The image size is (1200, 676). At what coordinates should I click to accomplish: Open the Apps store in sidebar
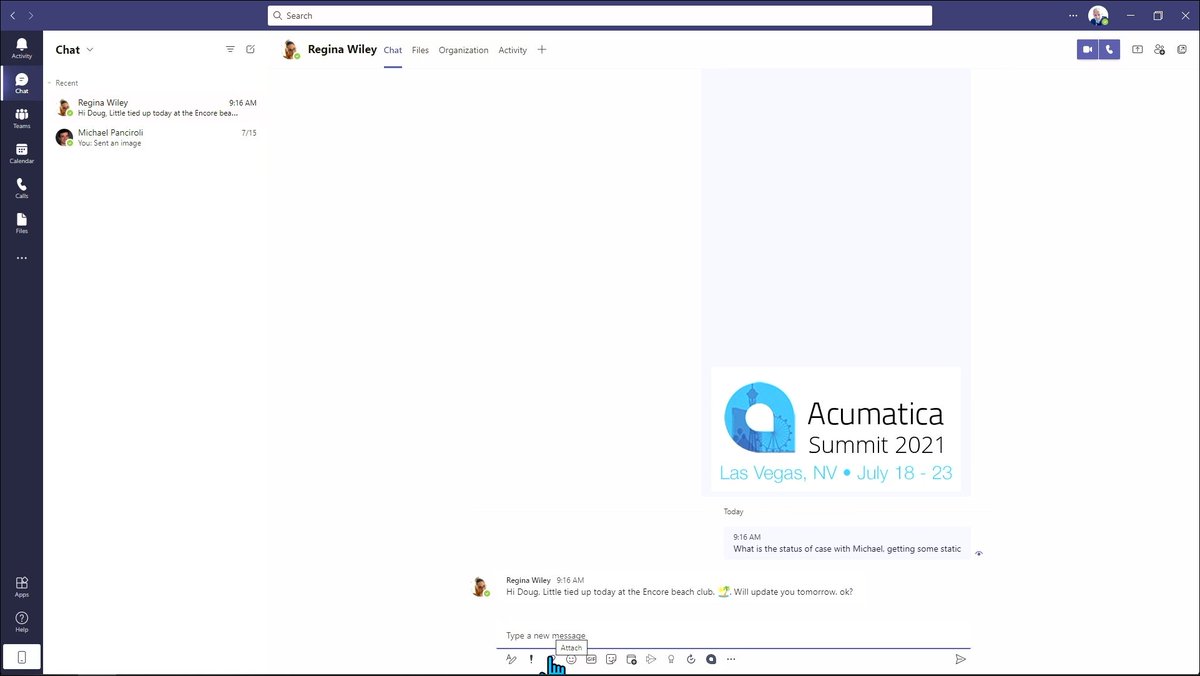pos(21,586)
